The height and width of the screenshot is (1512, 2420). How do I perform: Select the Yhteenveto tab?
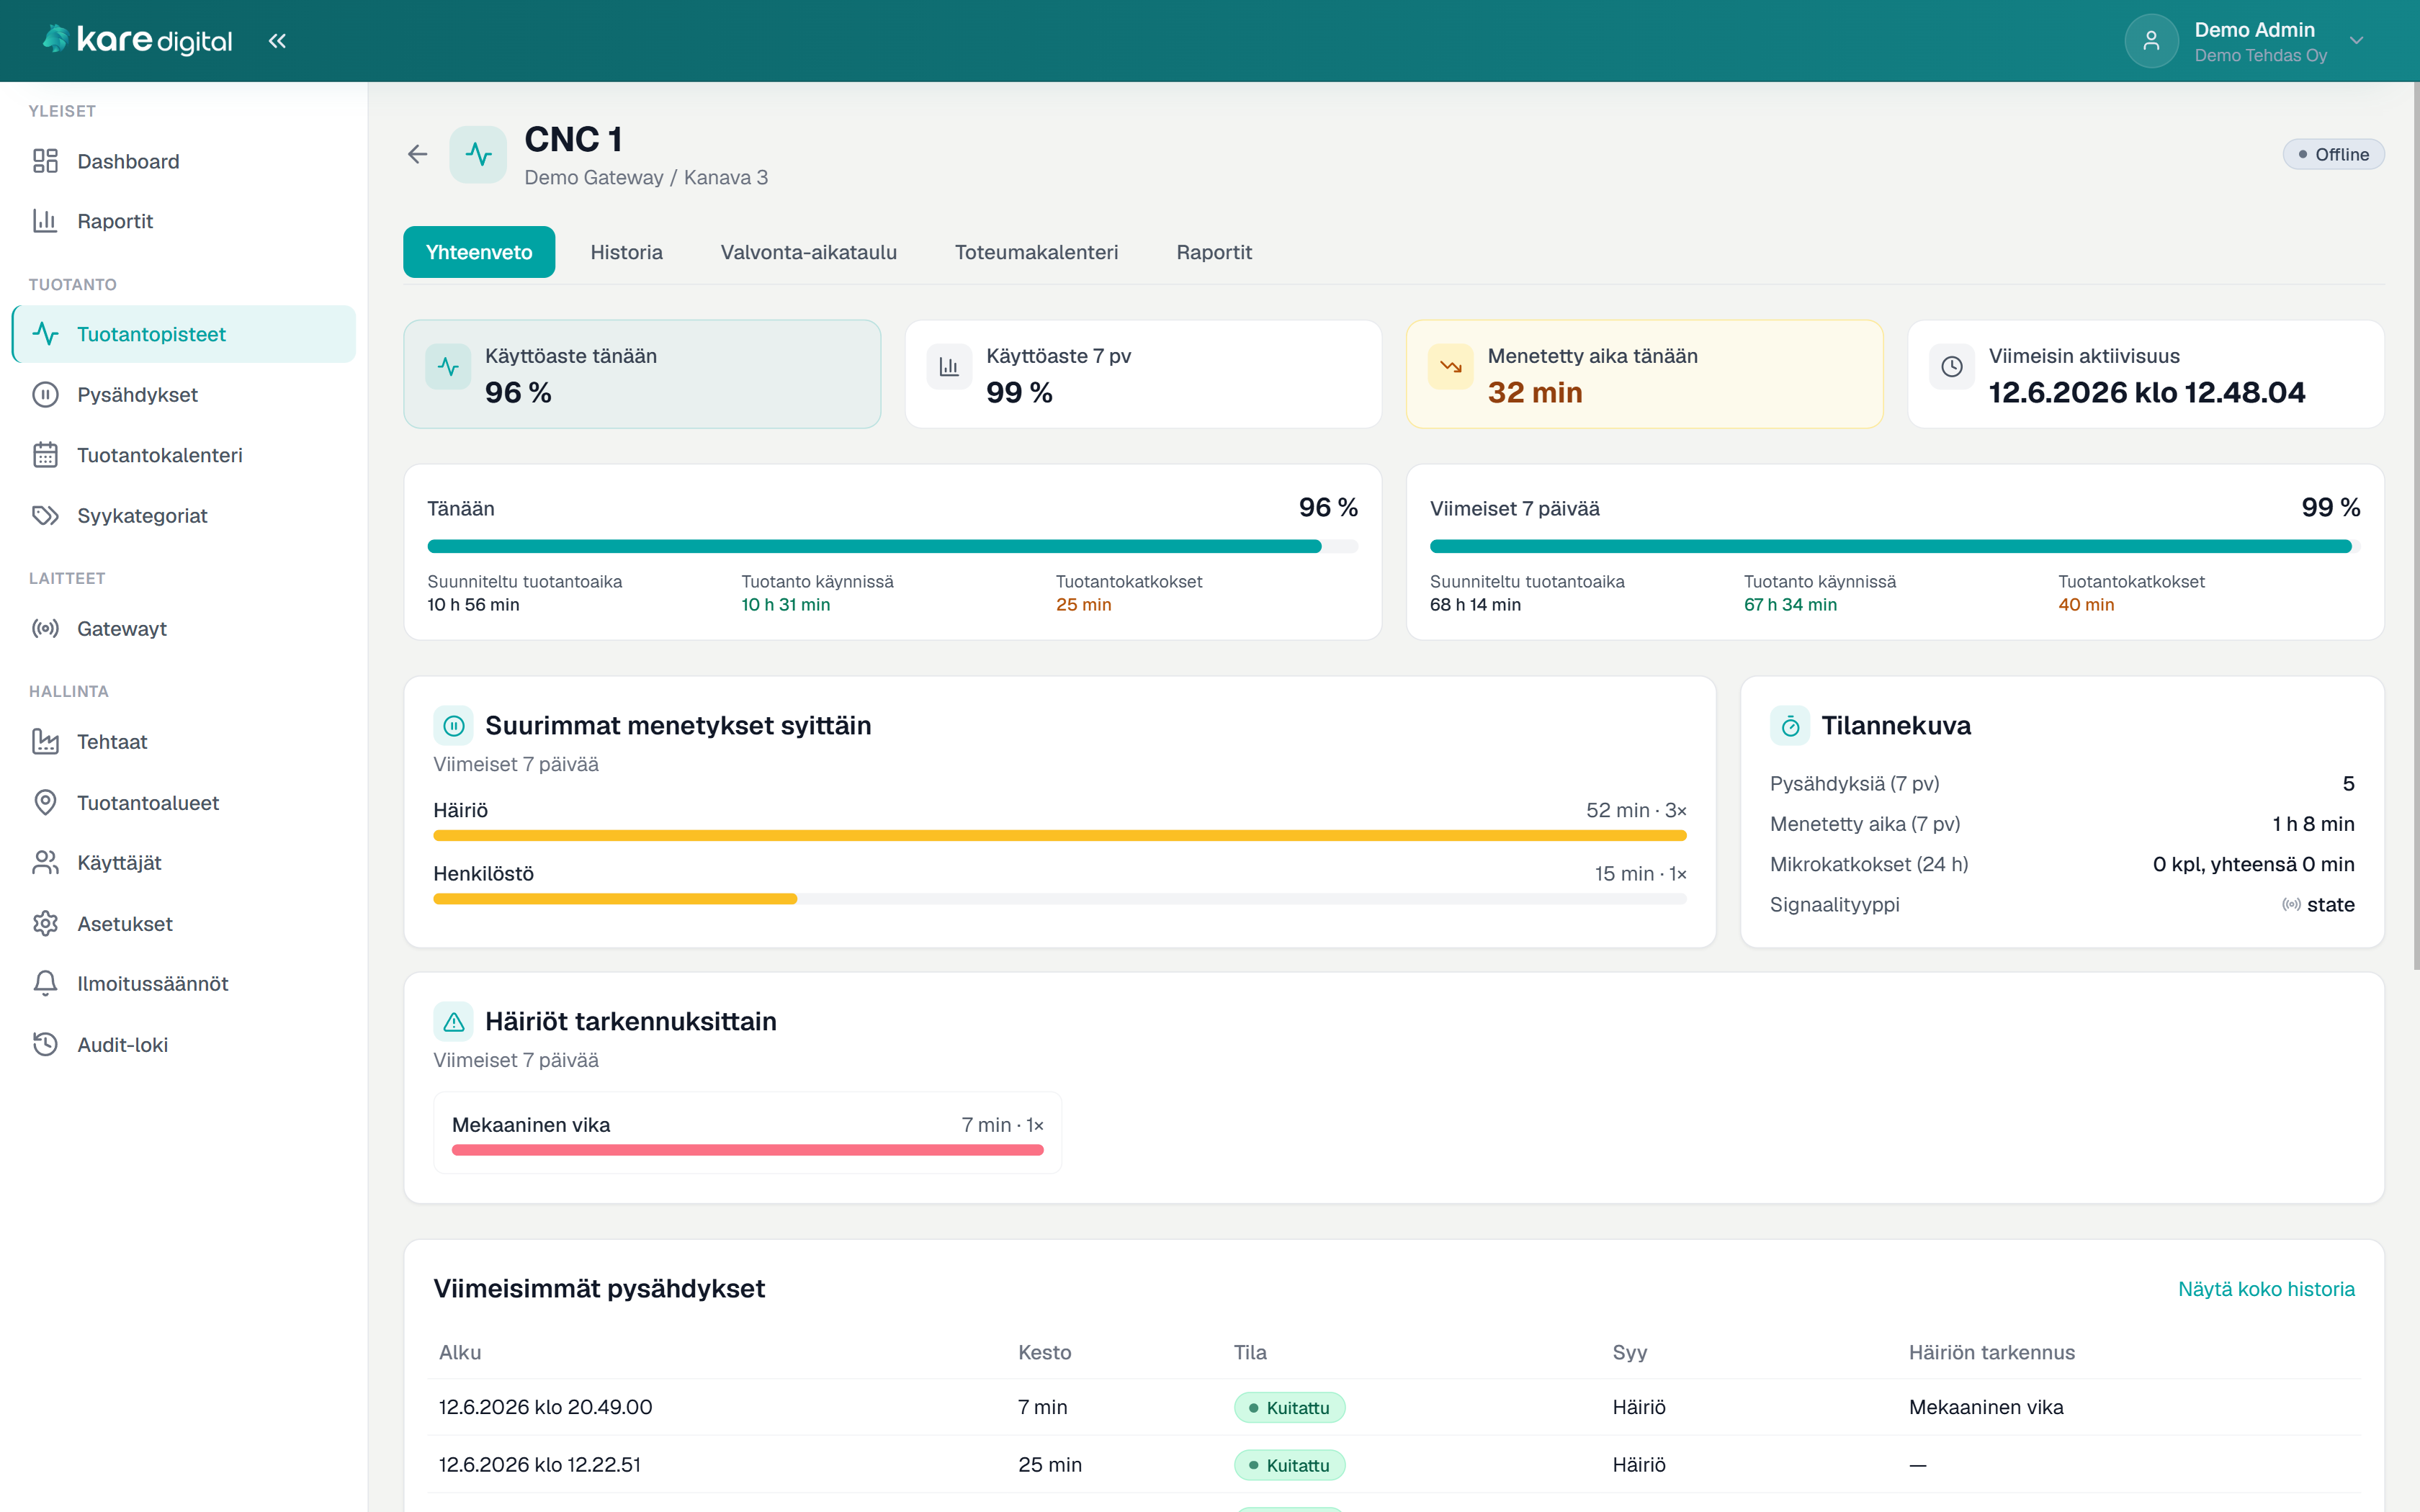coord(479,252)
